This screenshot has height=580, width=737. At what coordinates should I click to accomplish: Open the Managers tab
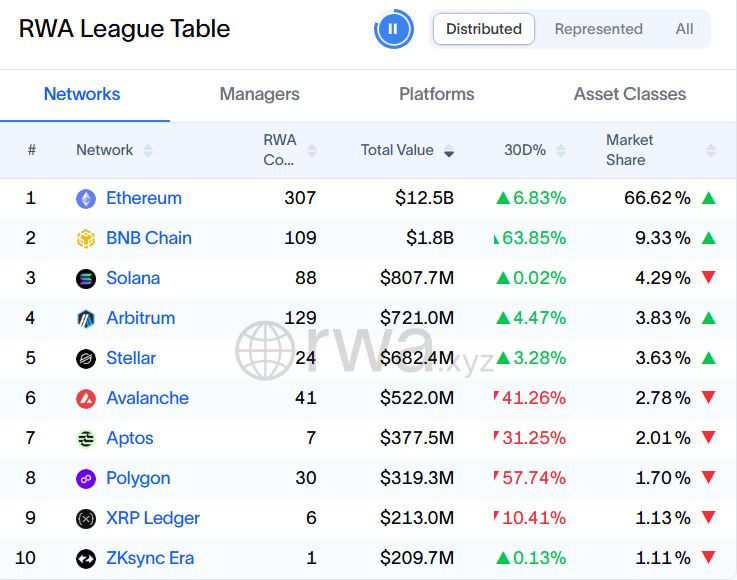[259, 94]
